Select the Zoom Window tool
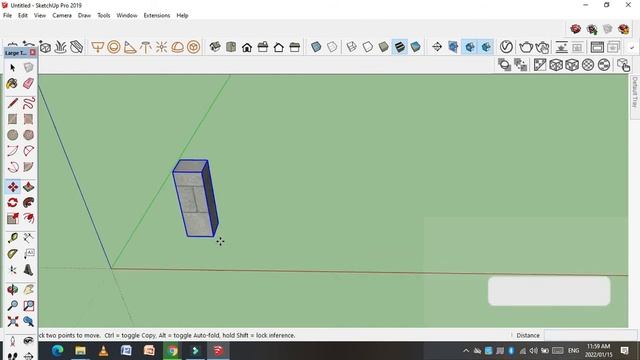This screenshot has height=360, width=640. [28, 306]
